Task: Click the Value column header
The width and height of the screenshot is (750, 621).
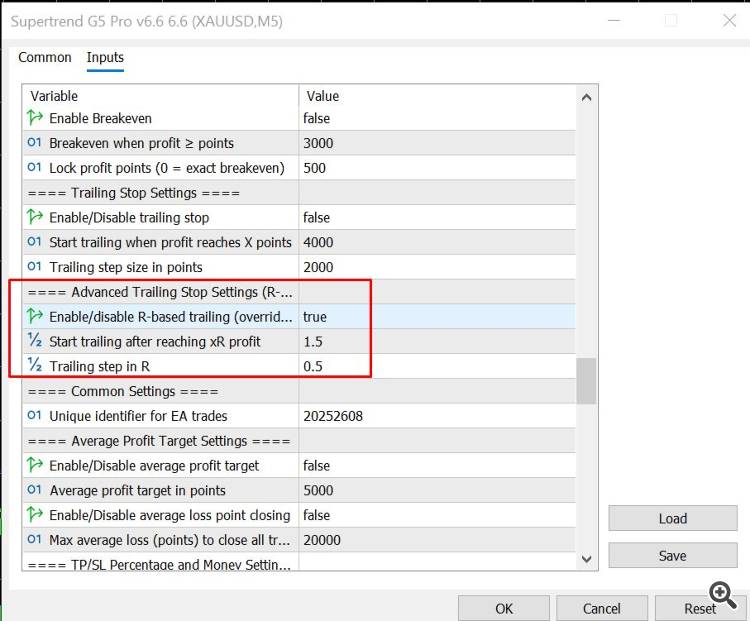Action: pyautogui.click(x=438, y=96)
